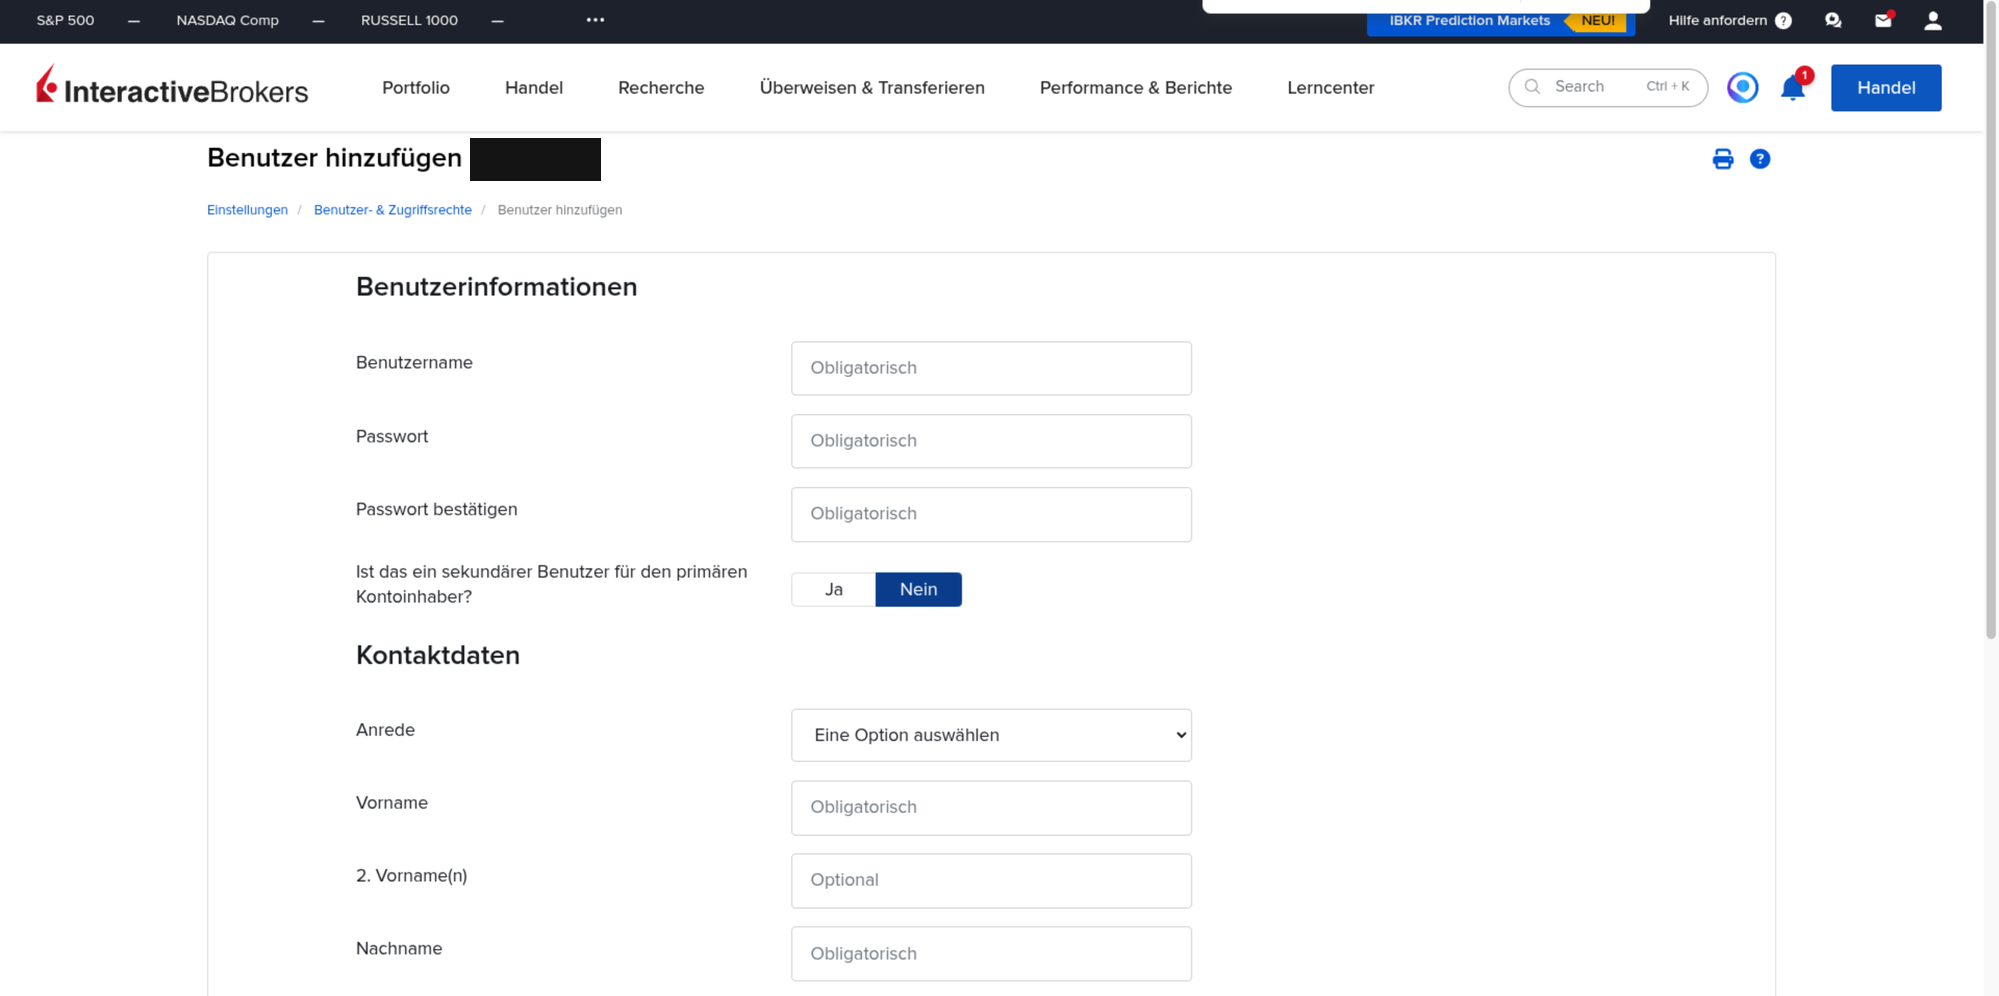Image resolution: width=1999 pixels, height=996 pixels.
Task: Focus the Vorname input field
Action: (x=991, y=808)
